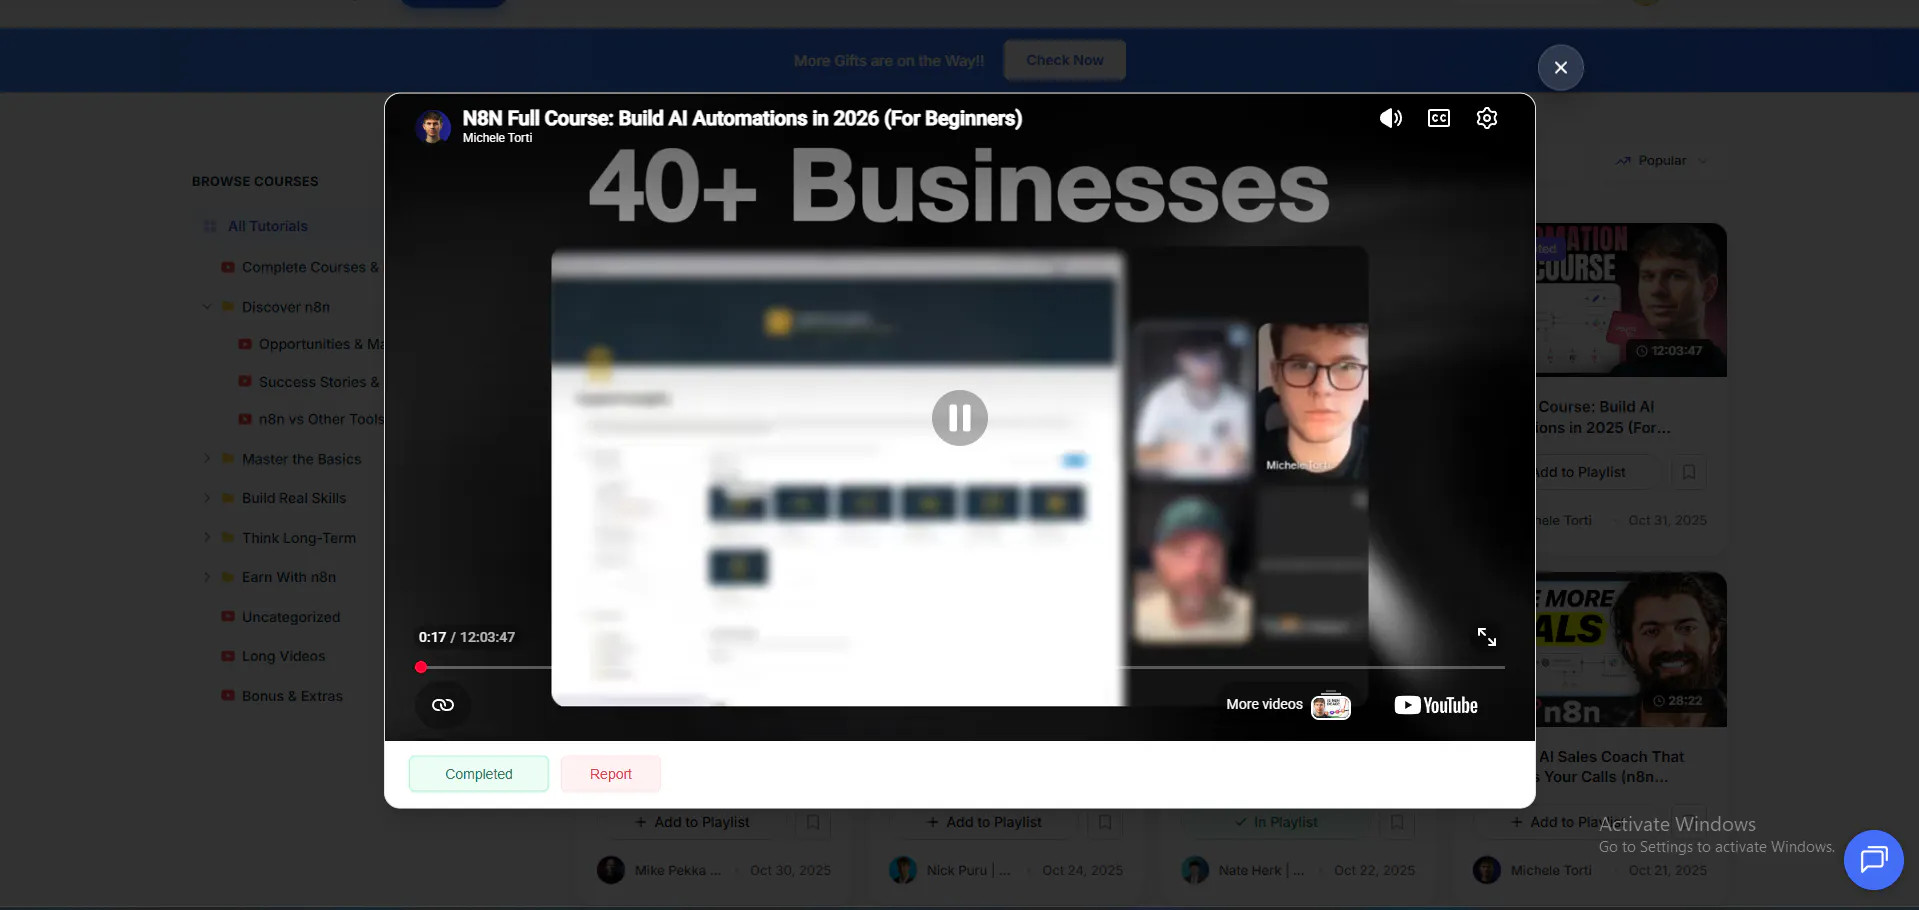Expand the Master the Basics folder
The image size is (1919, 910).
pyautogui.click(x=207, y=459)
